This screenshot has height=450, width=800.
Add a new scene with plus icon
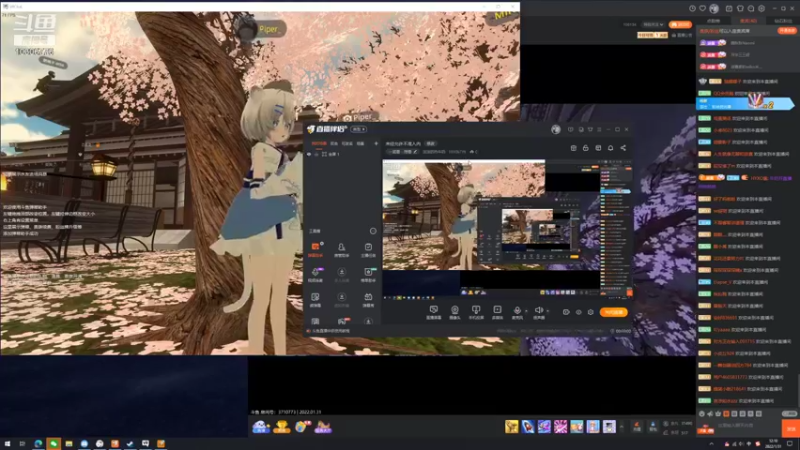click(x=376, y=144)
